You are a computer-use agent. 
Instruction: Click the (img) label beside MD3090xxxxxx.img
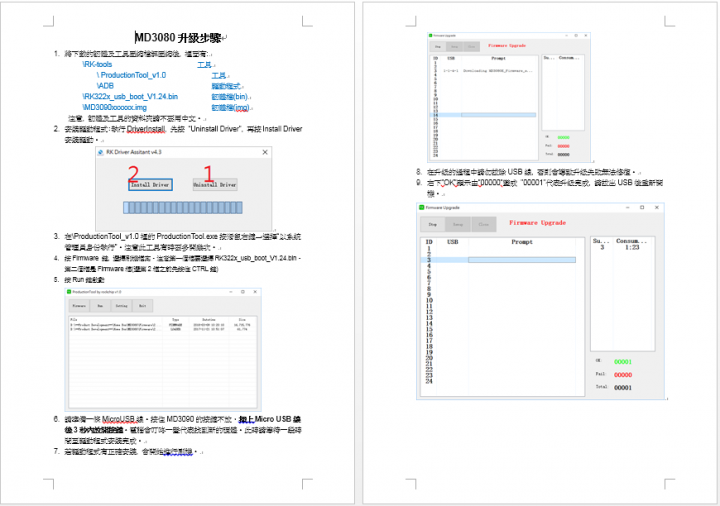click(x=230, y=107)
